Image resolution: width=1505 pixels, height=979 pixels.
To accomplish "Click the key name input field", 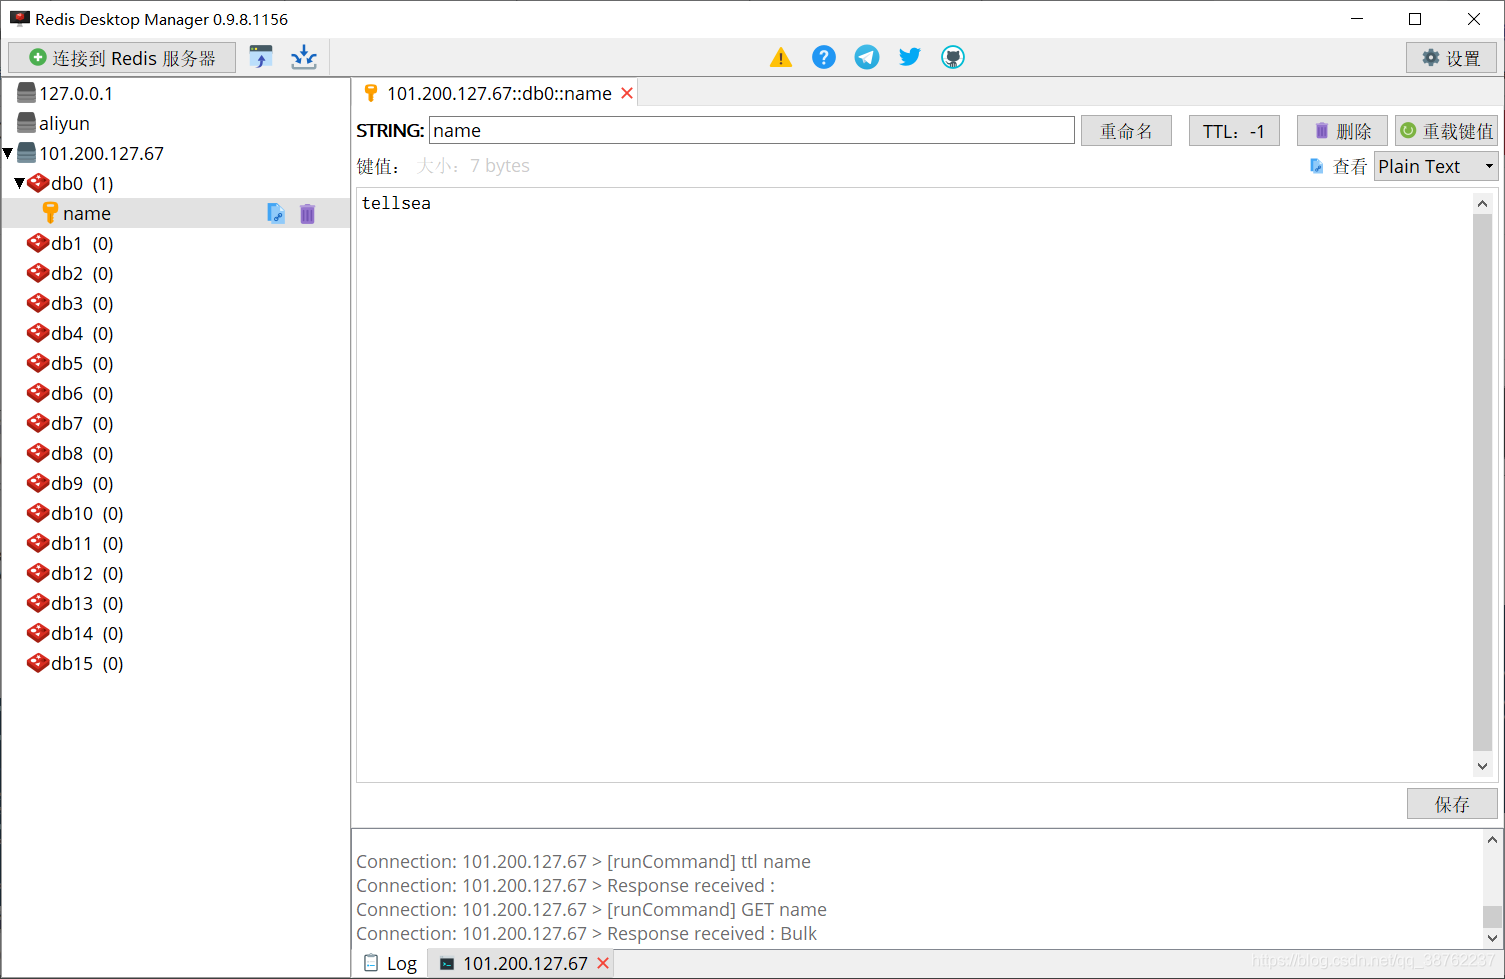I will pos(752,130).
